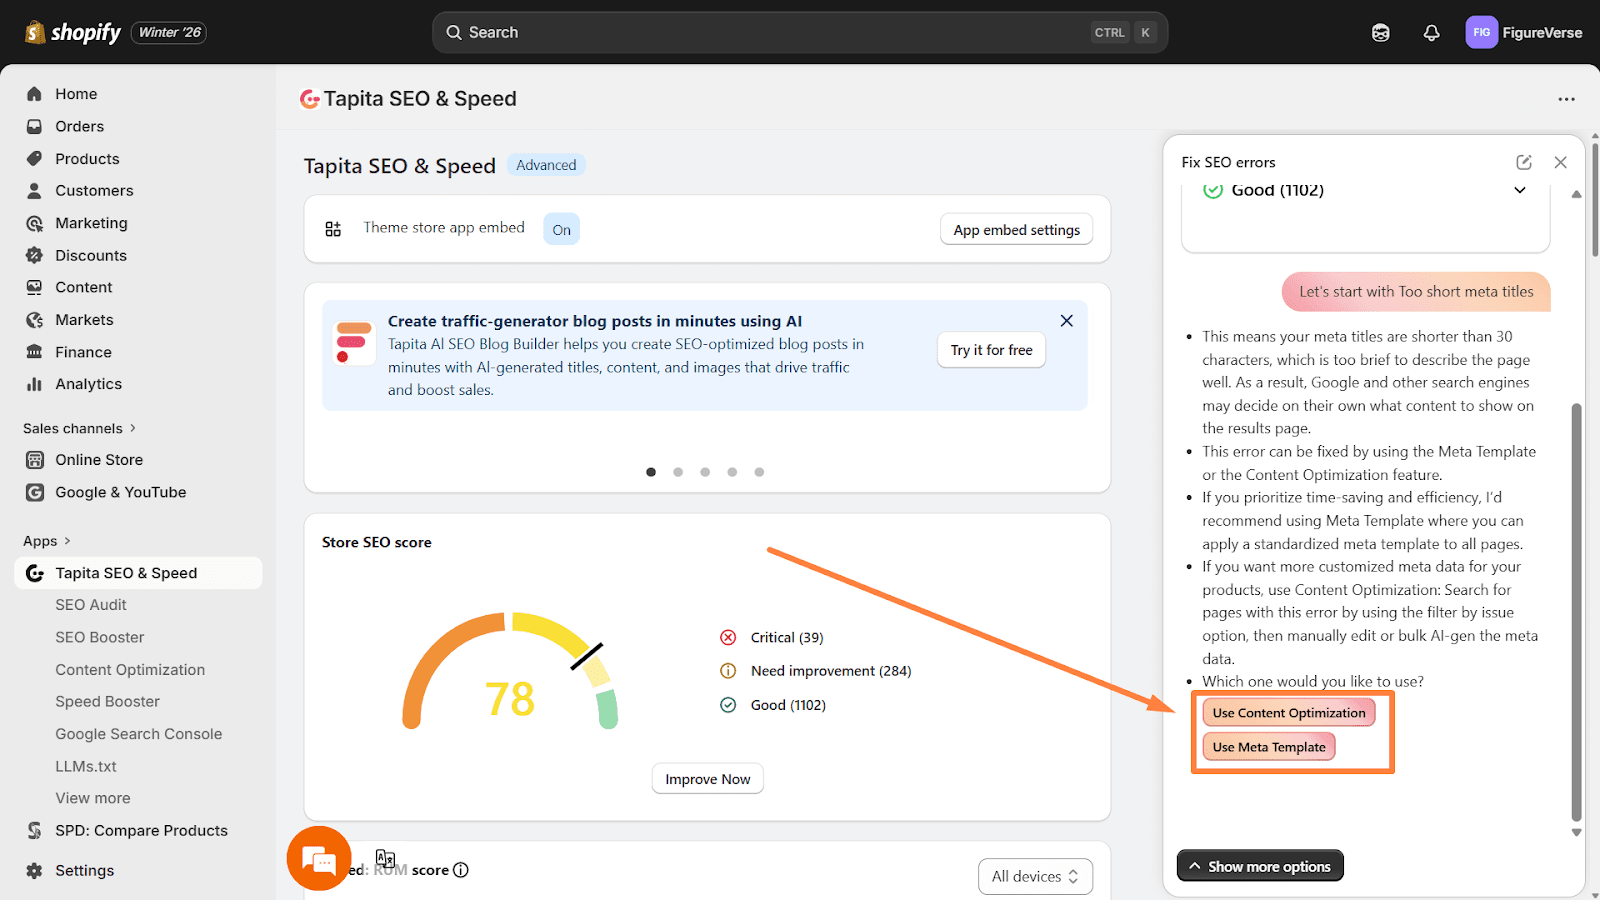Screen dimensions: 1600x900
Task: Collapse the Good (1102) section
Action: pos(1519,189)
